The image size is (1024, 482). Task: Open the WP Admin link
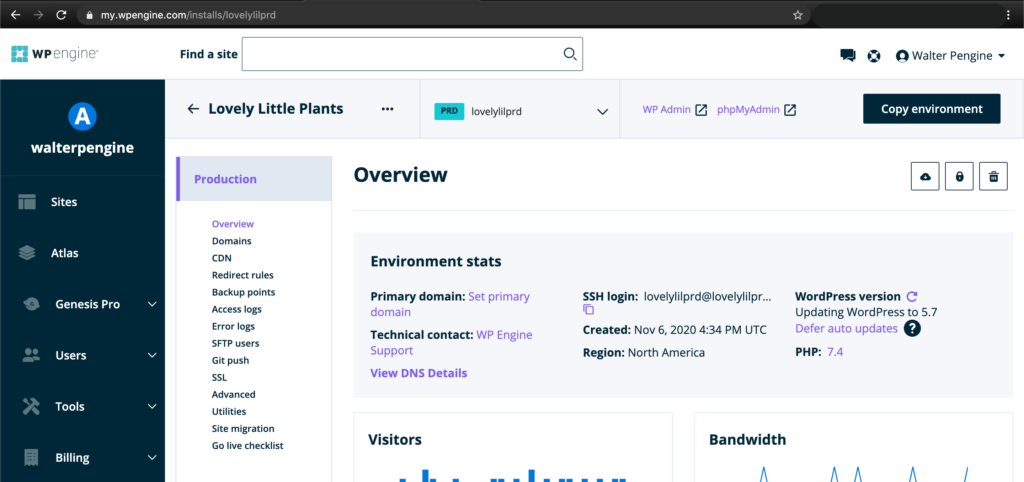pos(675,110)
